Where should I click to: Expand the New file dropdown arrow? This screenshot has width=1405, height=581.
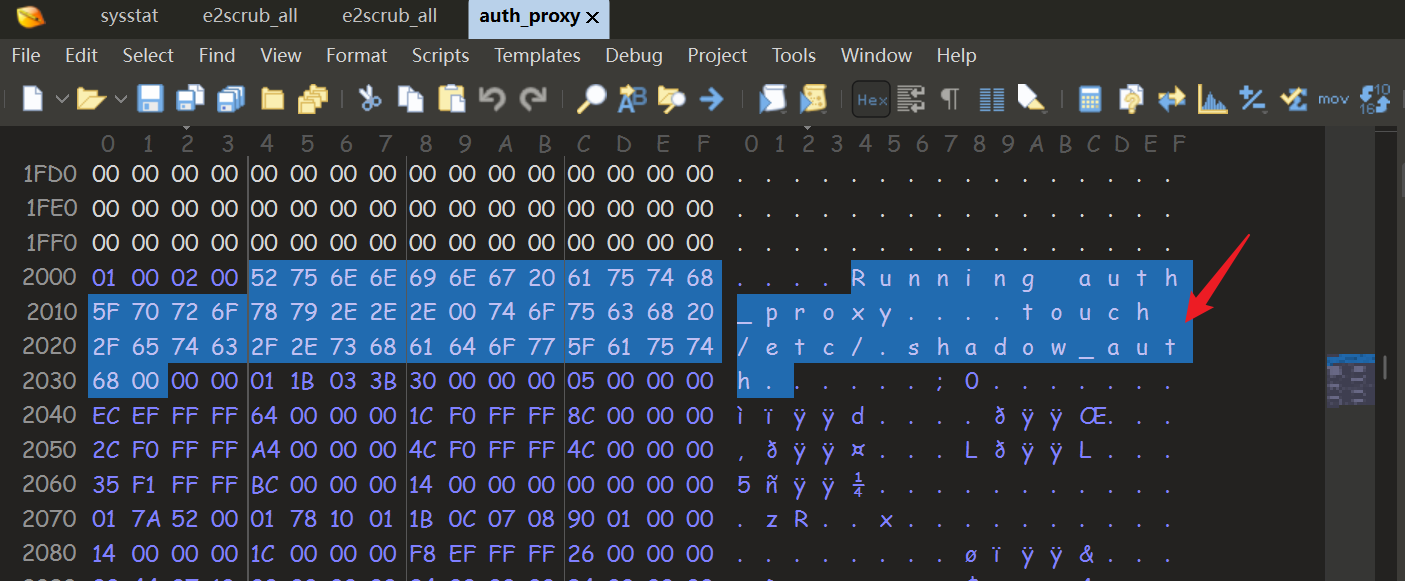[61, 98]
